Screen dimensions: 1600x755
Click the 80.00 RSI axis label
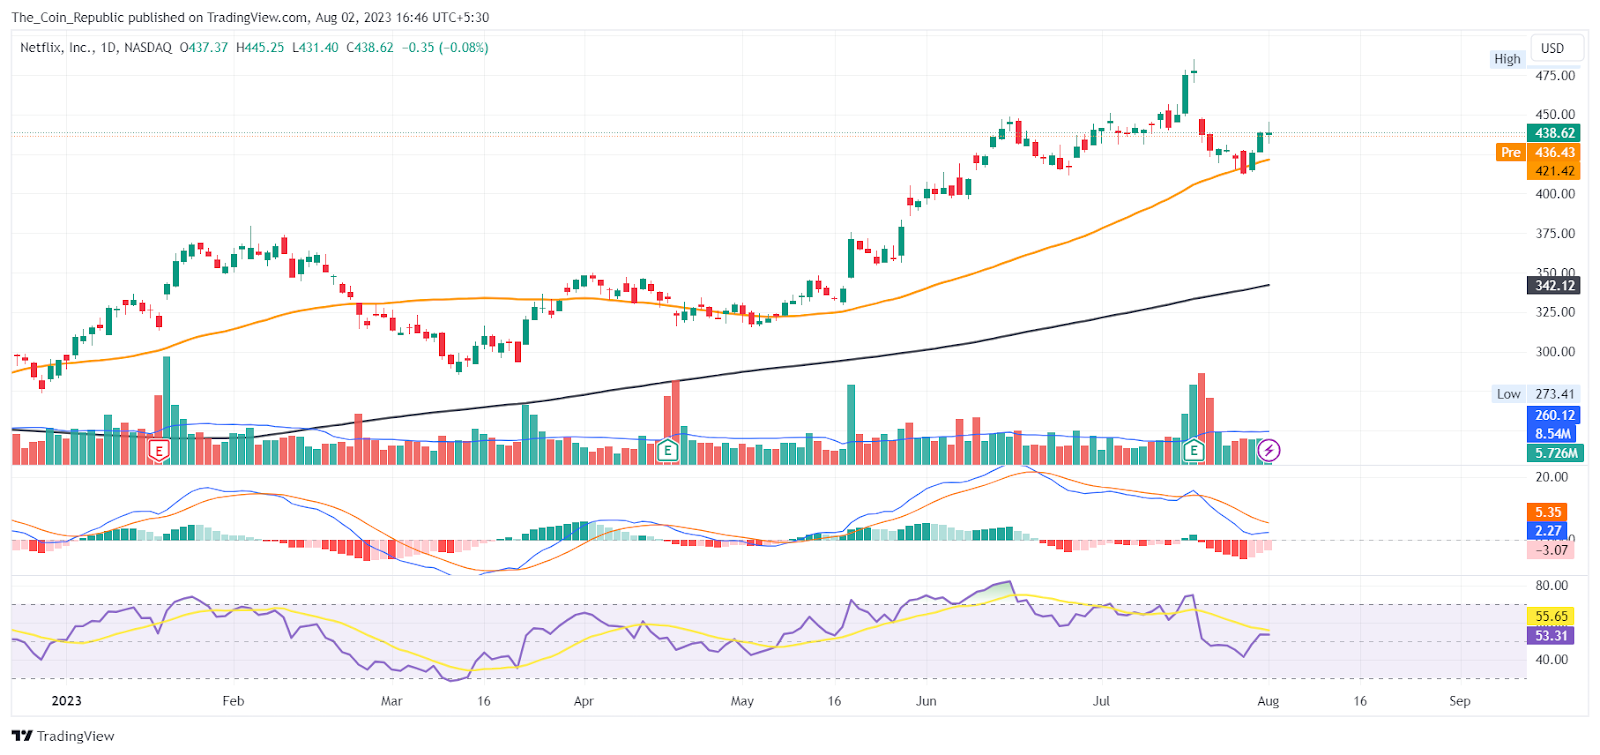pyautogui.click(x=1552, y=585)
